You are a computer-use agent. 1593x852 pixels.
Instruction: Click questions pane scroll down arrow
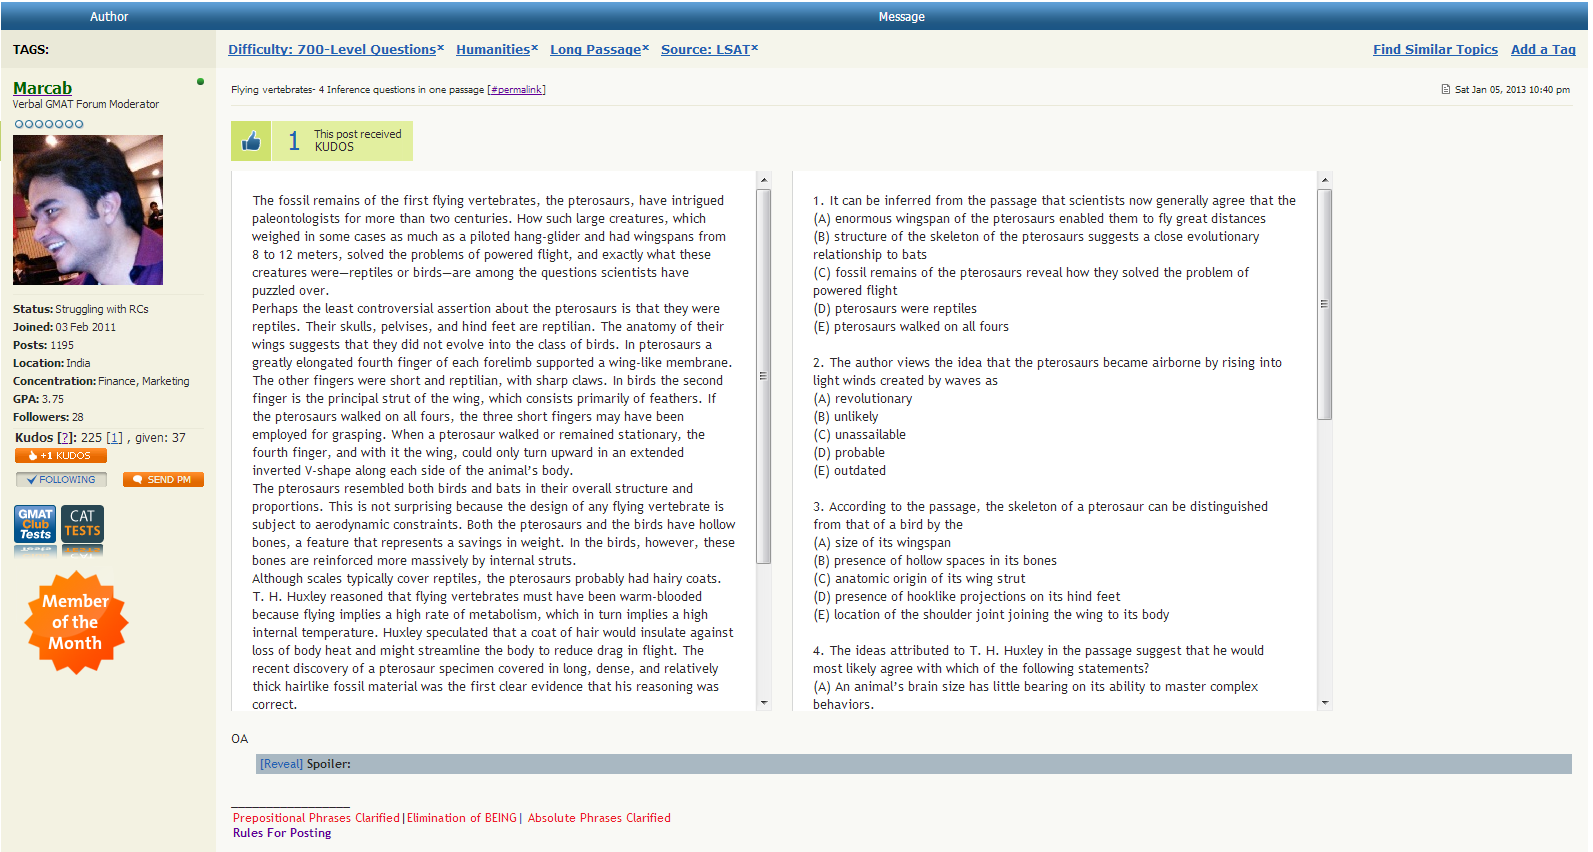pyautogui.click(x=1325, y=703)
